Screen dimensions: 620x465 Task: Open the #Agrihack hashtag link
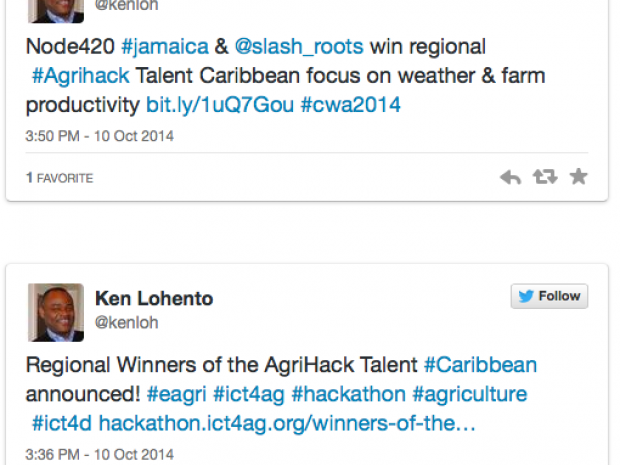[x=71, y=75]
